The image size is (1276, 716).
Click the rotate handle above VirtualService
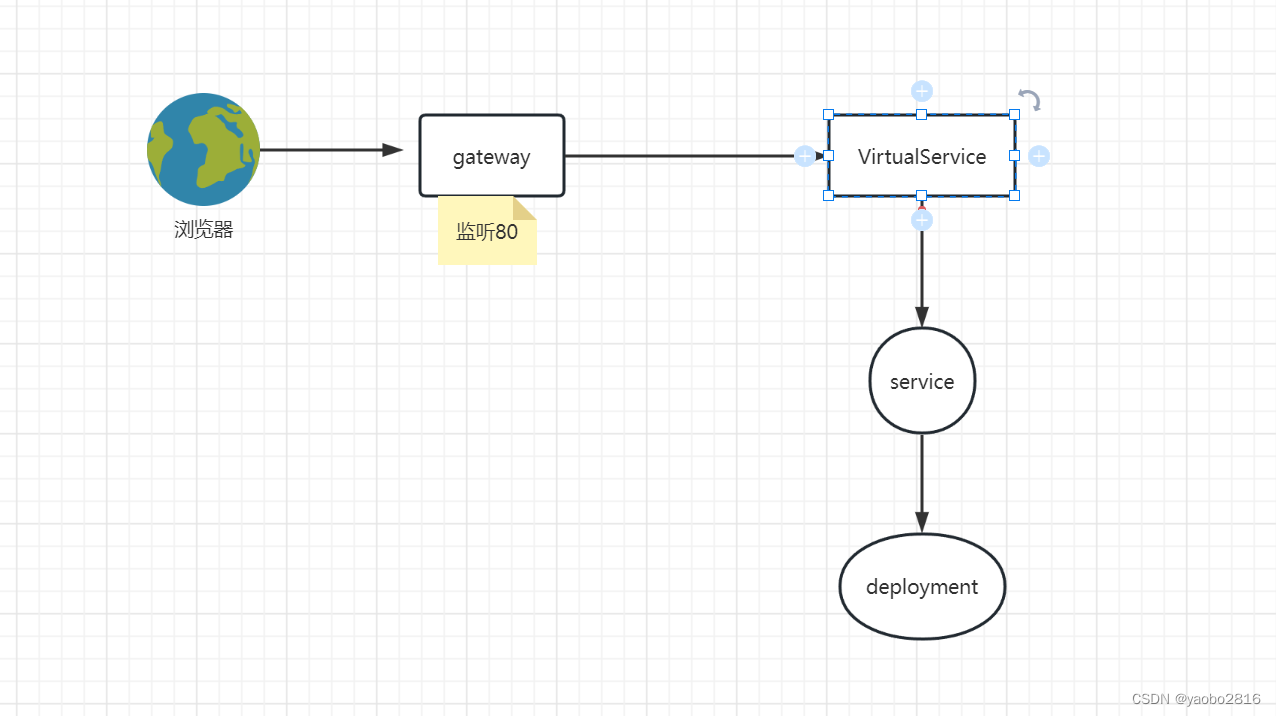click(1029, 100)
